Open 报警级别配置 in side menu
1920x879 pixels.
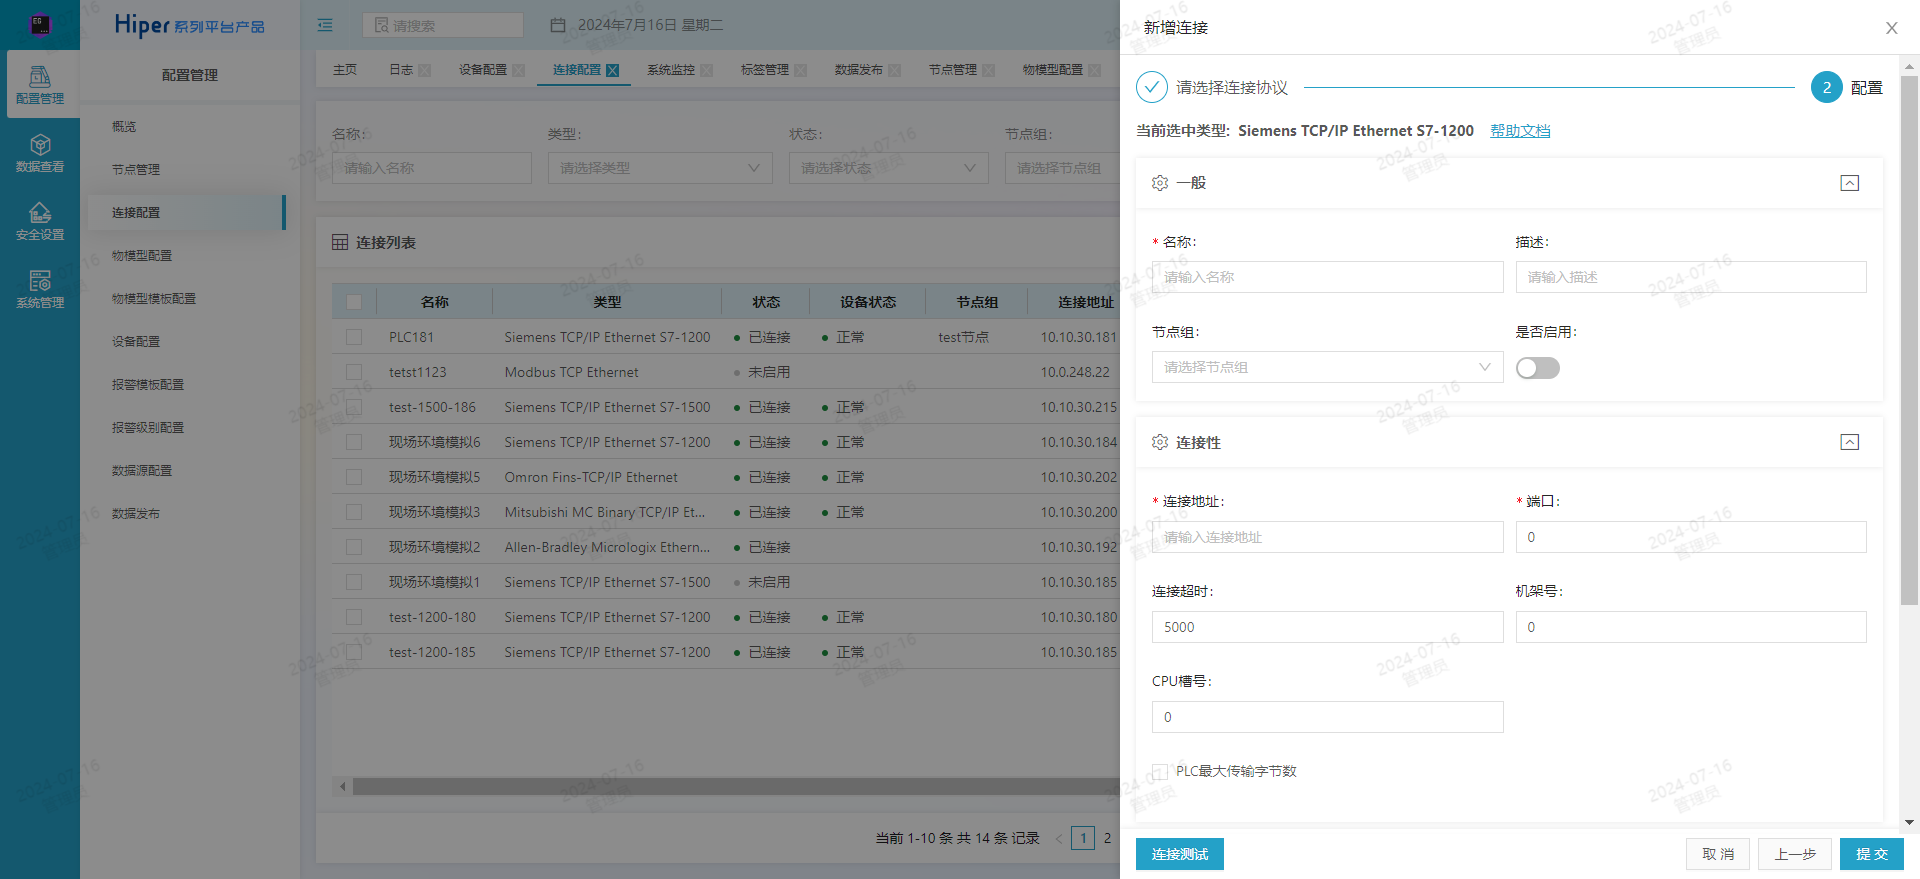[x=148, y=428]
